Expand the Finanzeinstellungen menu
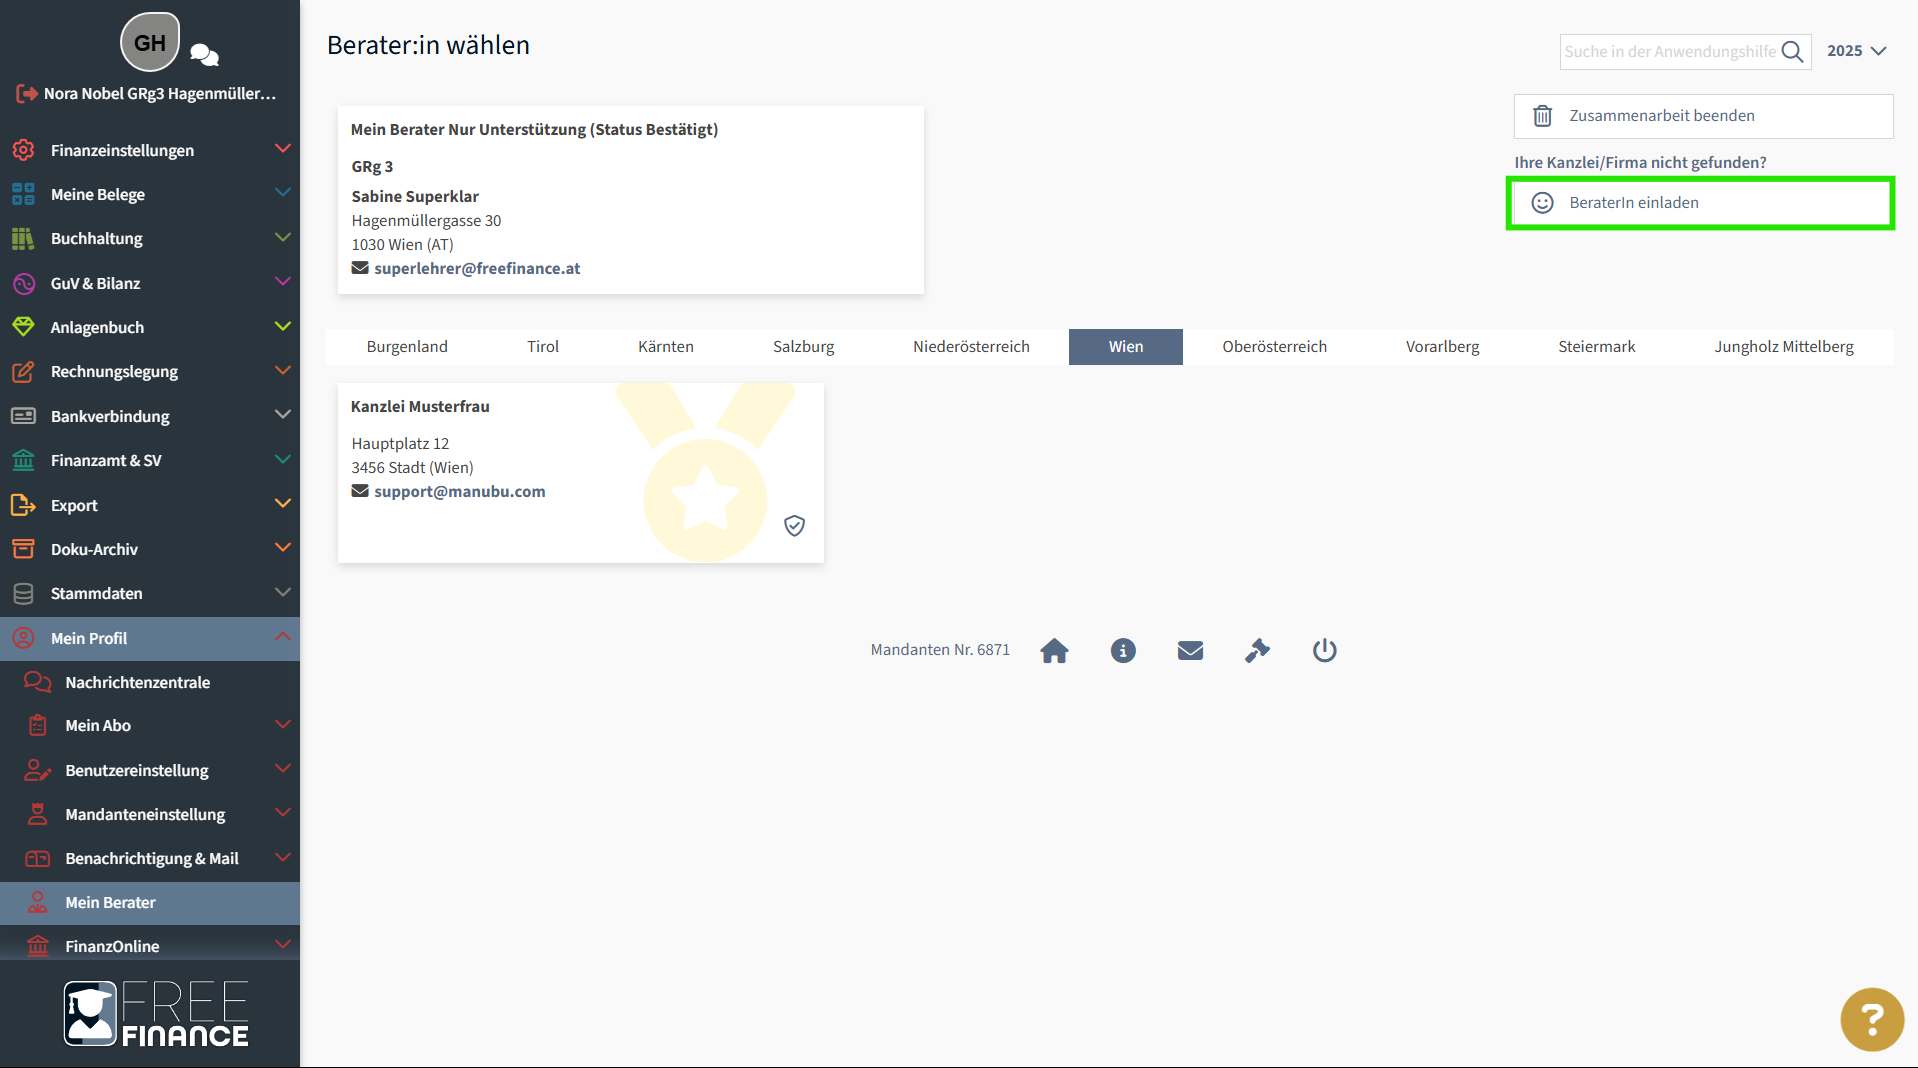This screenshot has height=1068, width=1918. click(x=150, y=150)
